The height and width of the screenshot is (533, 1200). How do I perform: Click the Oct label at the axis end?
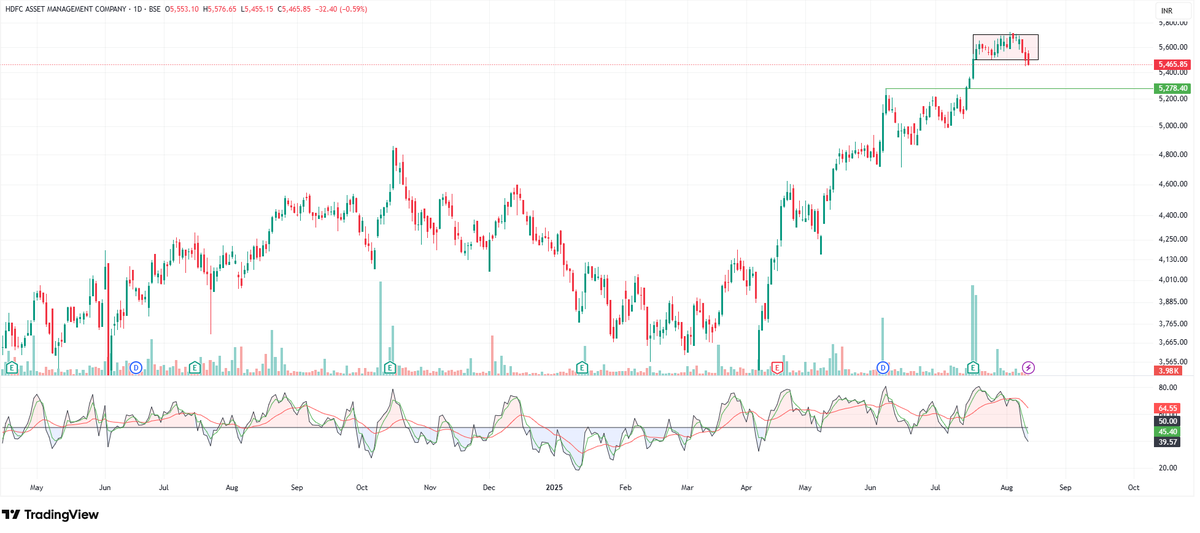tap(1133, 487)
